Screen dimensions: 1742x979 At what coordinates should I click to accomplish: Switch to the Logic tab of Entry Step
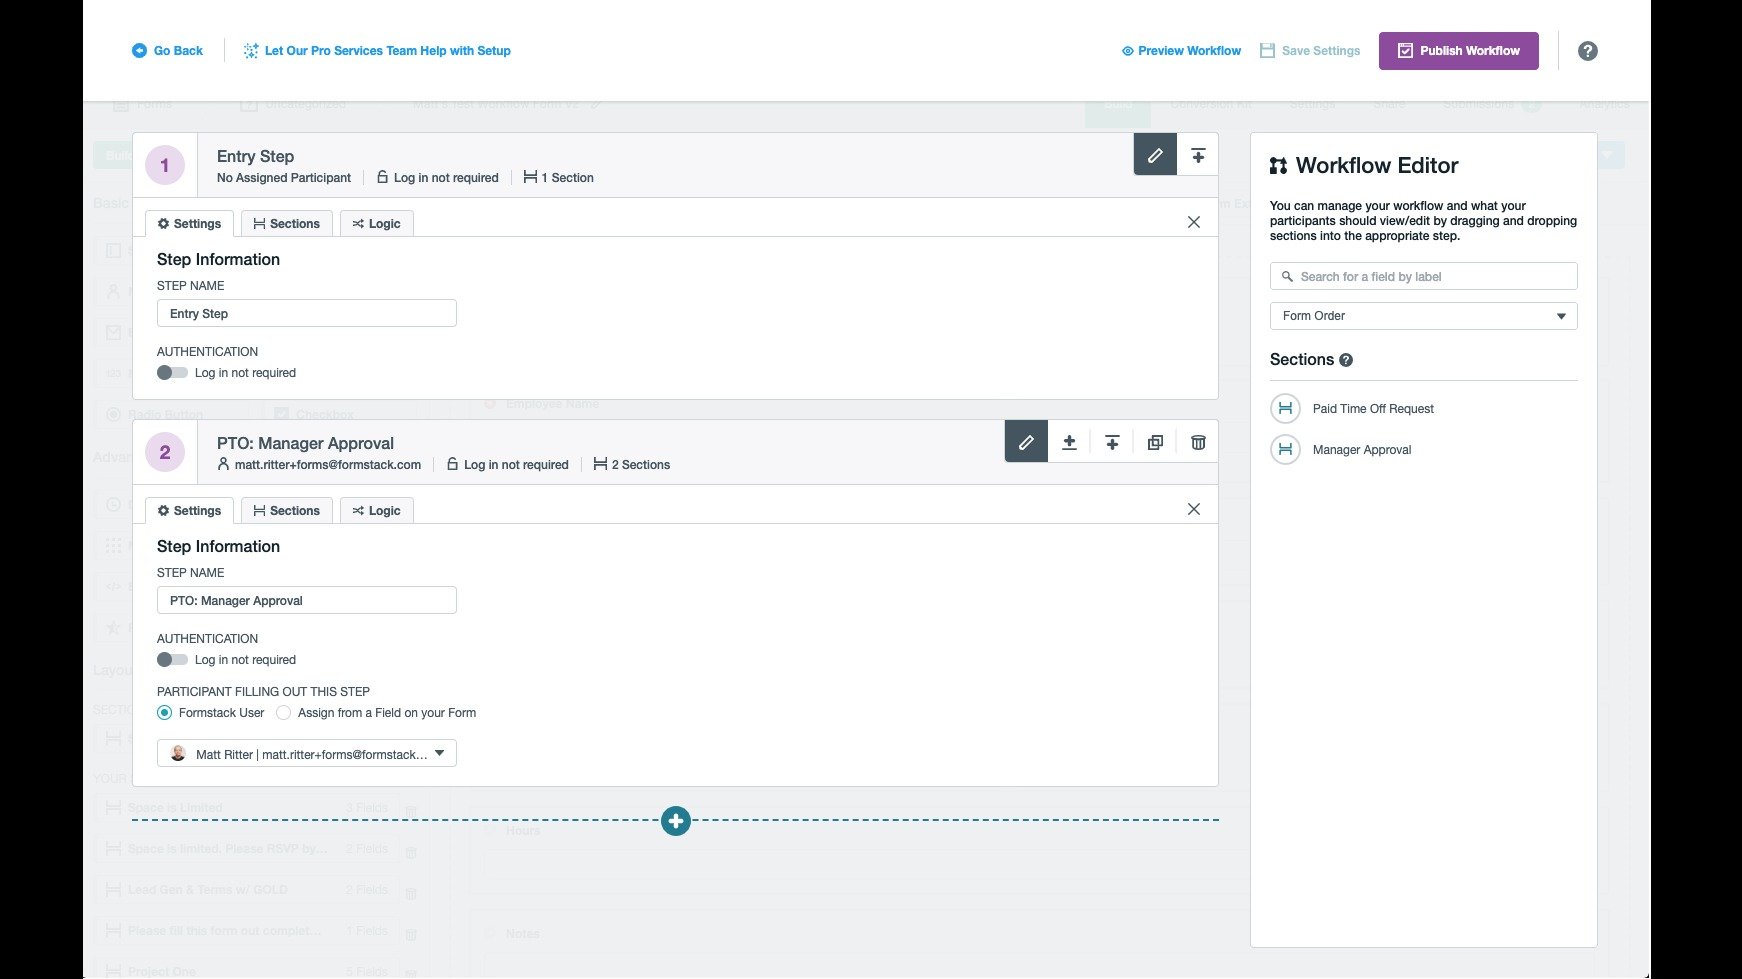376,223
